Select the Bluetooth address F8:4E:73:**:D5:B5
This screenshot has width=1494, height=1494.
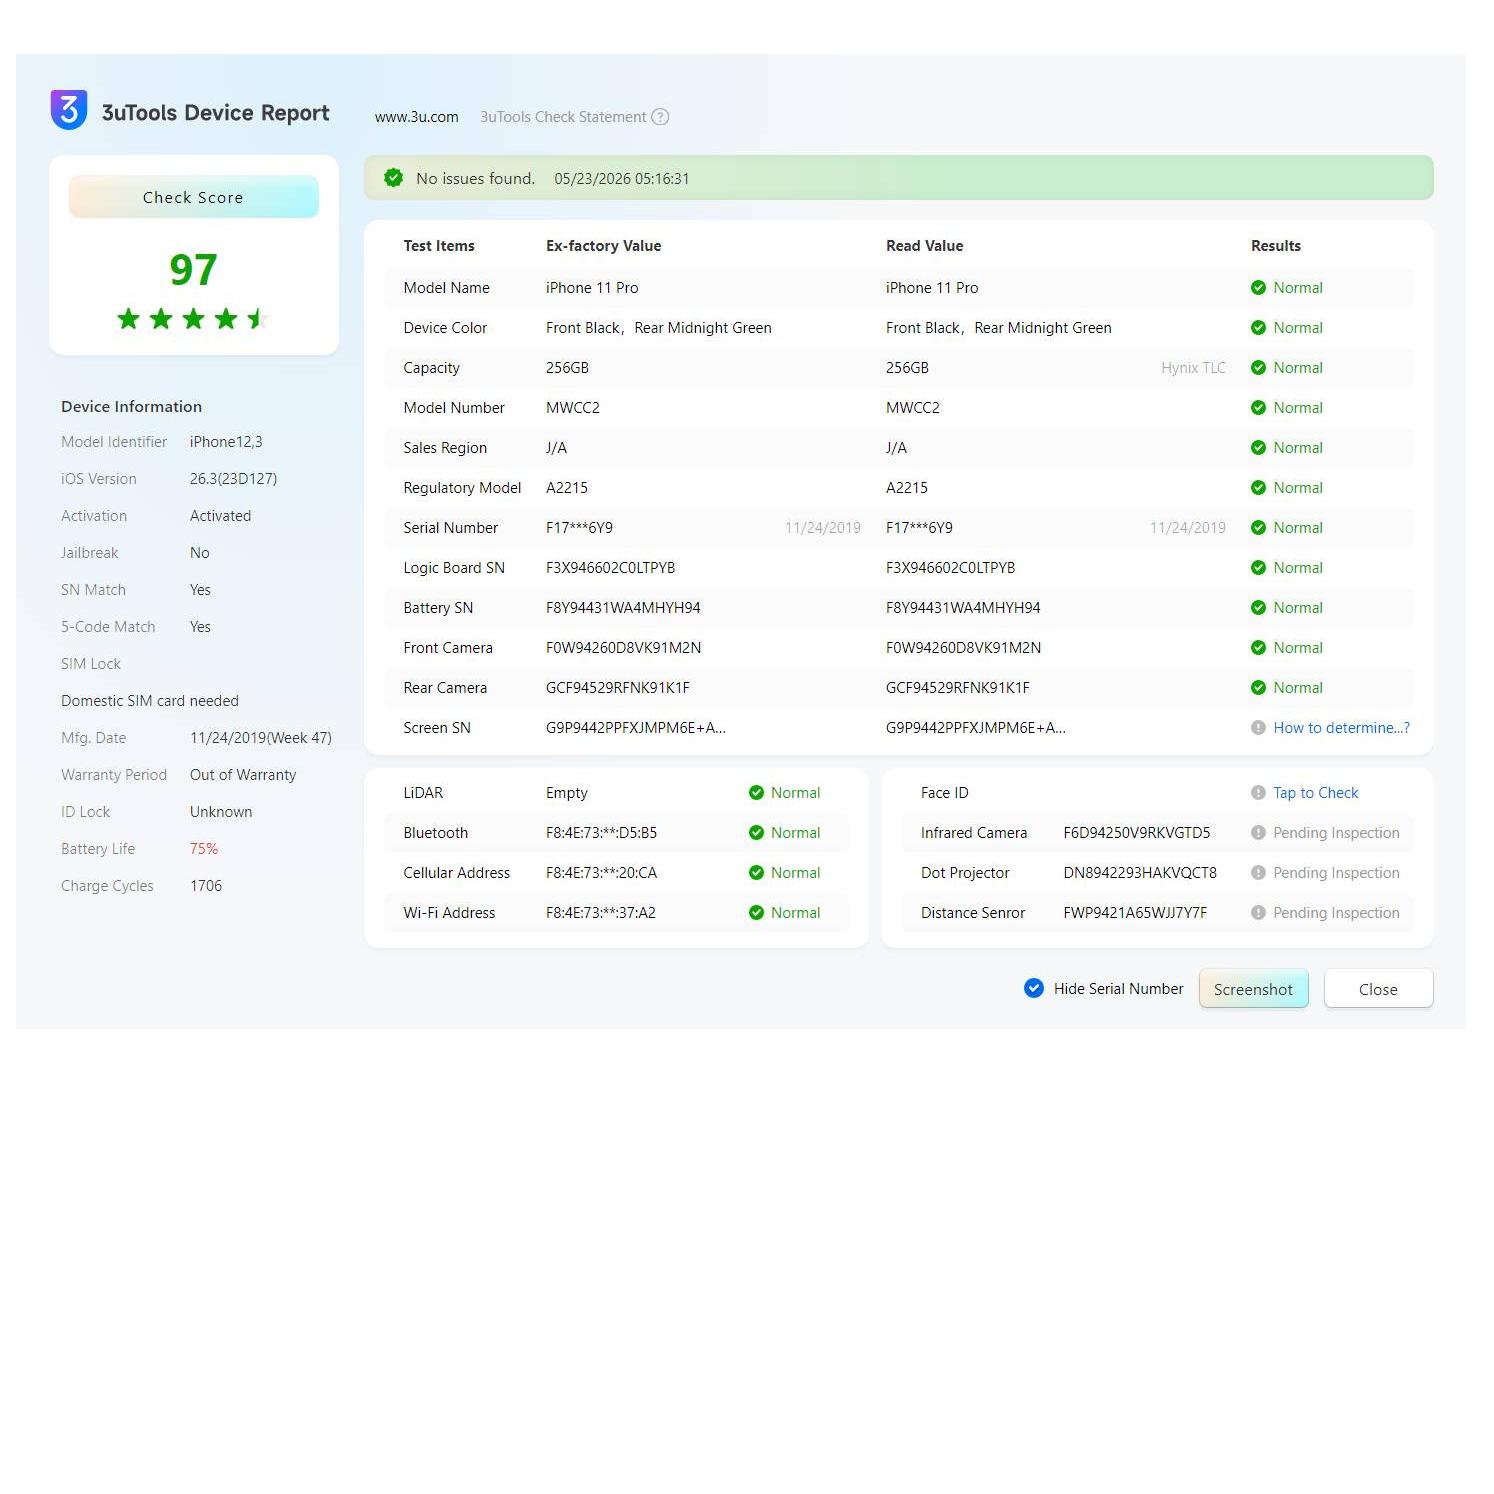pos(601,833)
